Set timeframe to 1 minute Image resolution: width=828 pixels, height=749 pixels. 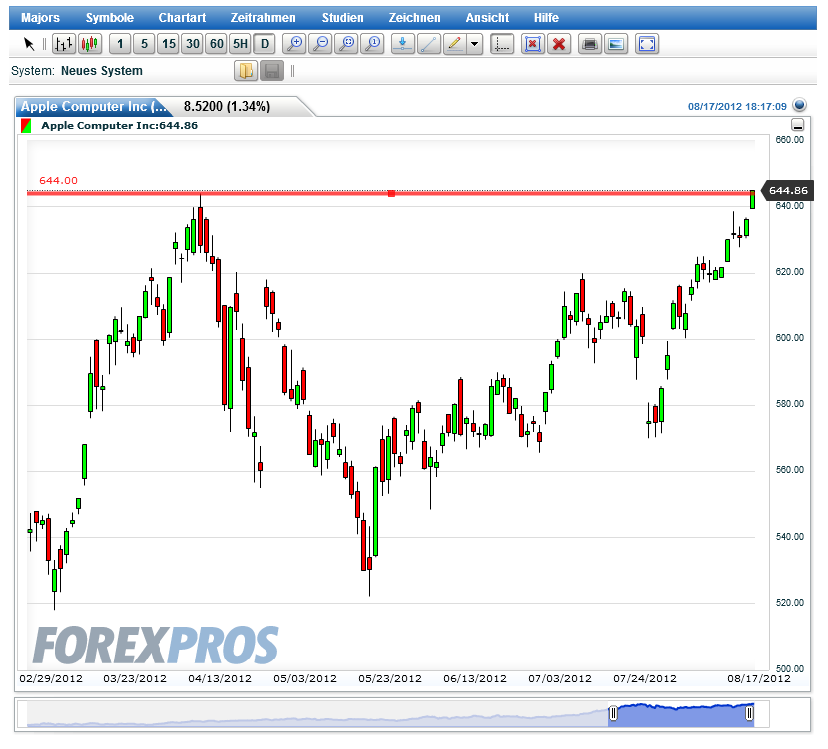click(x=120, y=44)
